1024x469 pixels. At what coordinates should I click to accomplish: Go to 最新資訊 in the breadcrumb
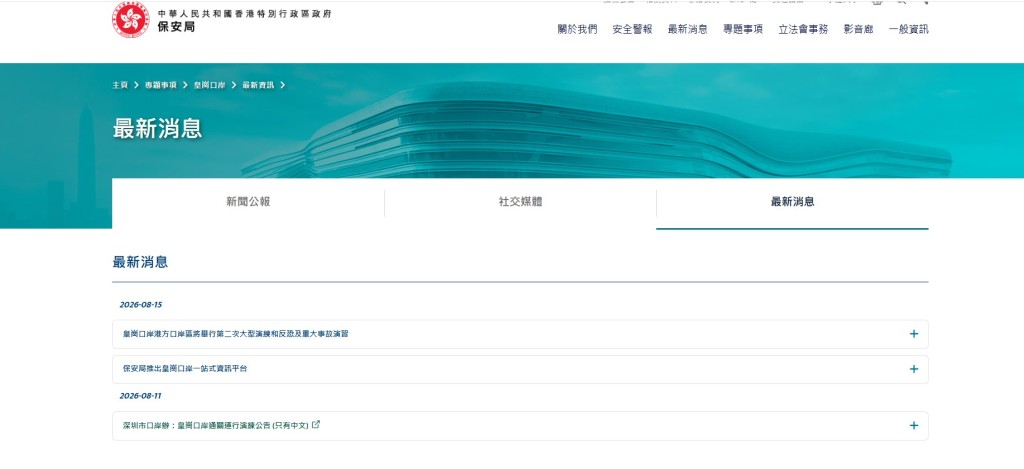258,85
